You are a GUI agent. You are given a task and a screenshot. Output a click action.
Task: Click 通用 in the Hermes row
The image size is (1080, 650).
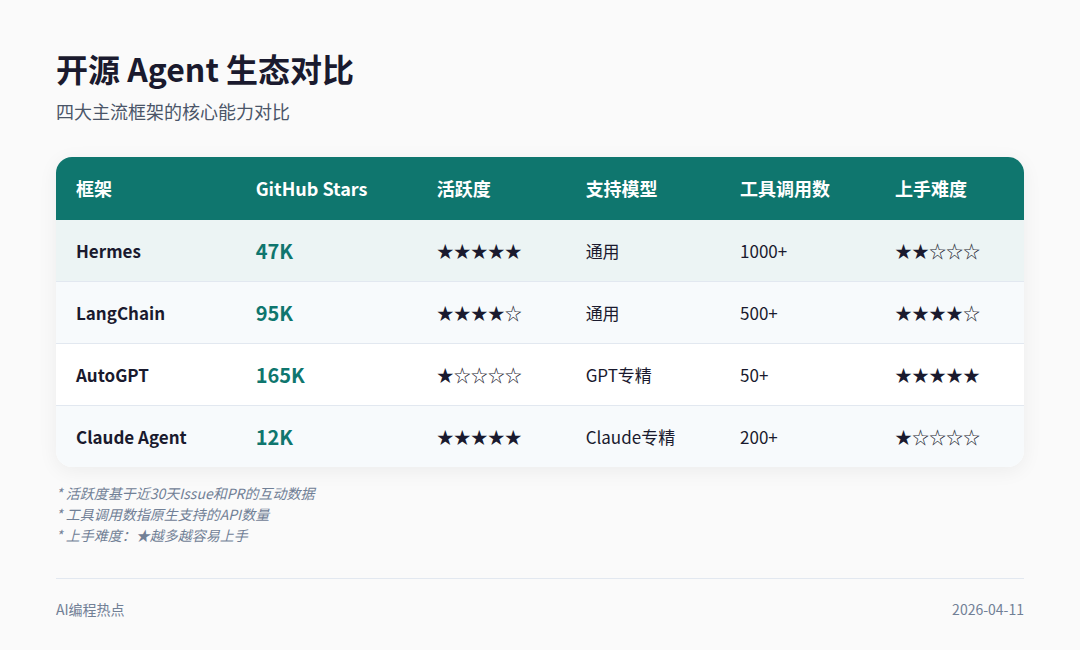point(602,252)
